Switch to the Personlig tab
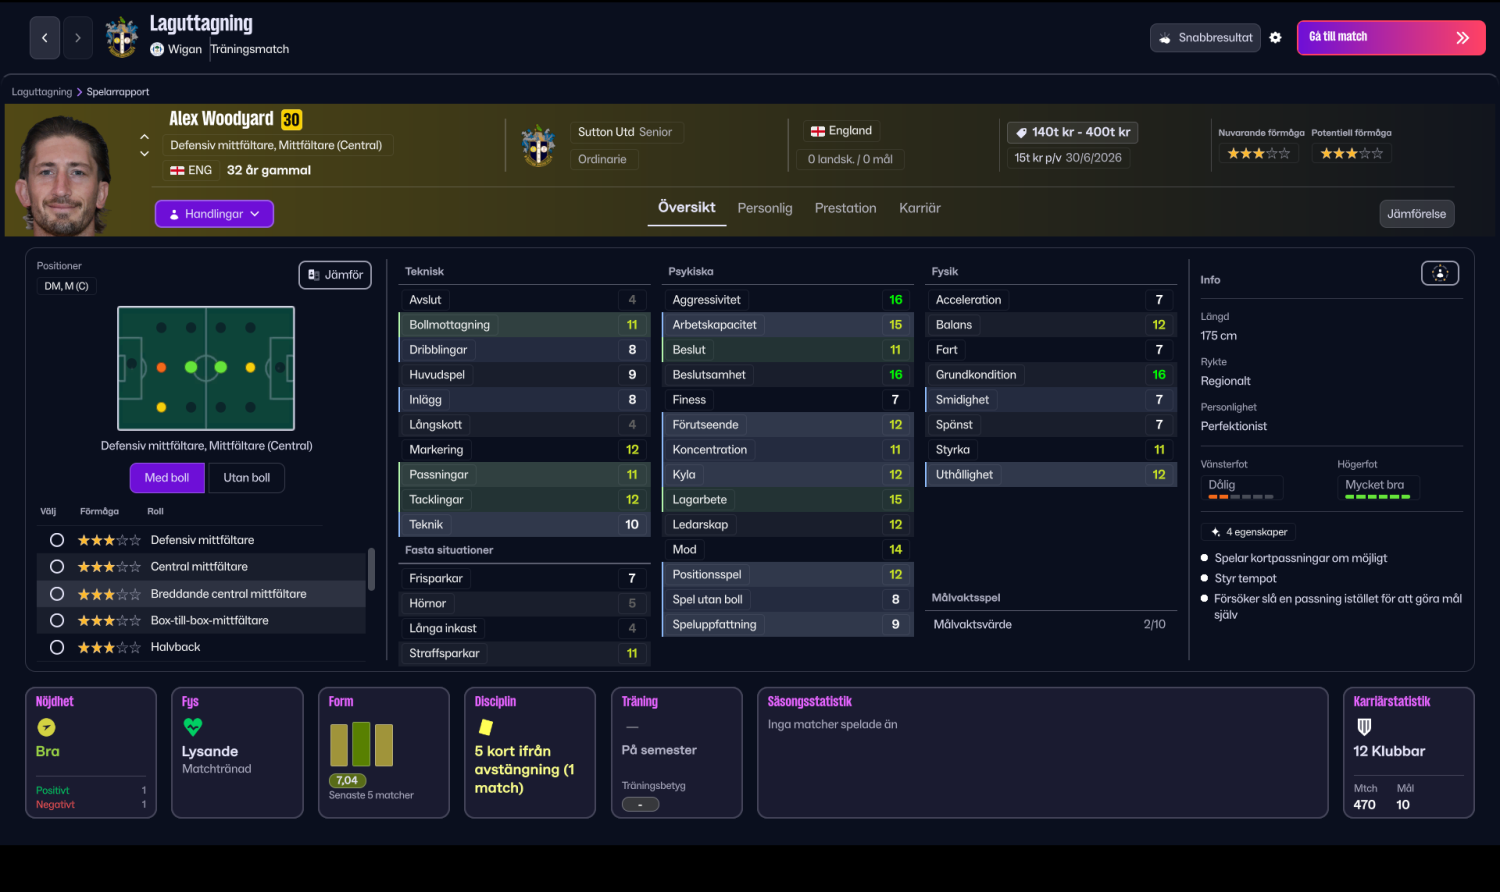The image size is (1500, 892). click(x=765, y=208)
